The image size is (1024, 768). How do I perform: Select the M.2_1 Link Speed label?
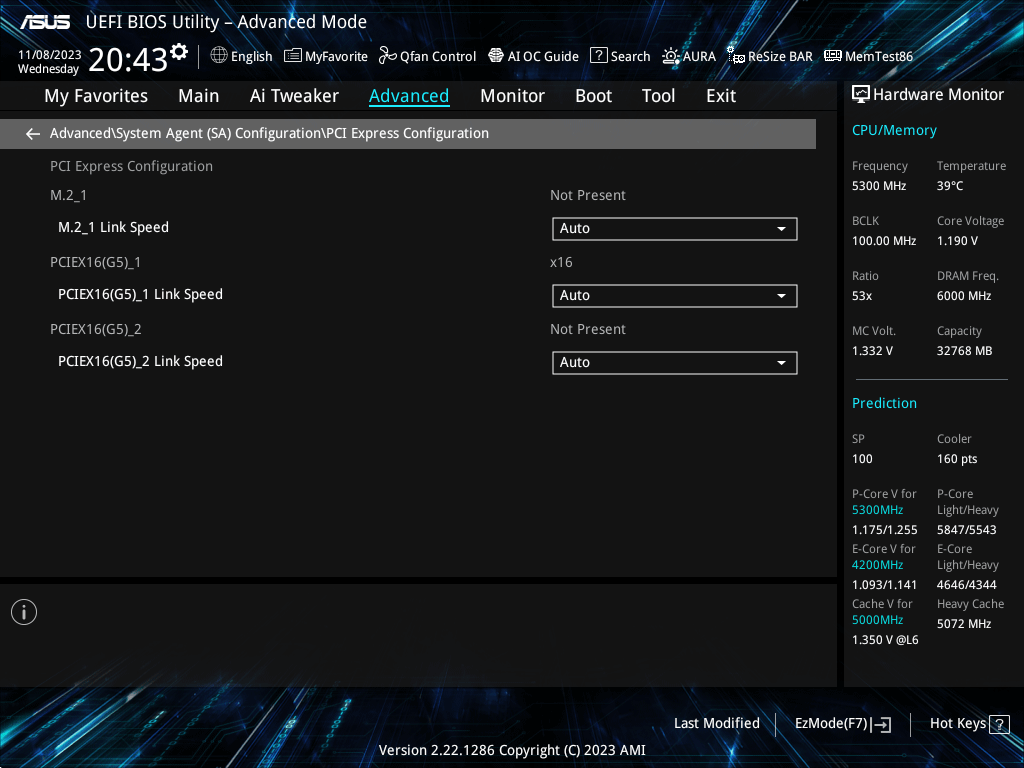(114, 227)
